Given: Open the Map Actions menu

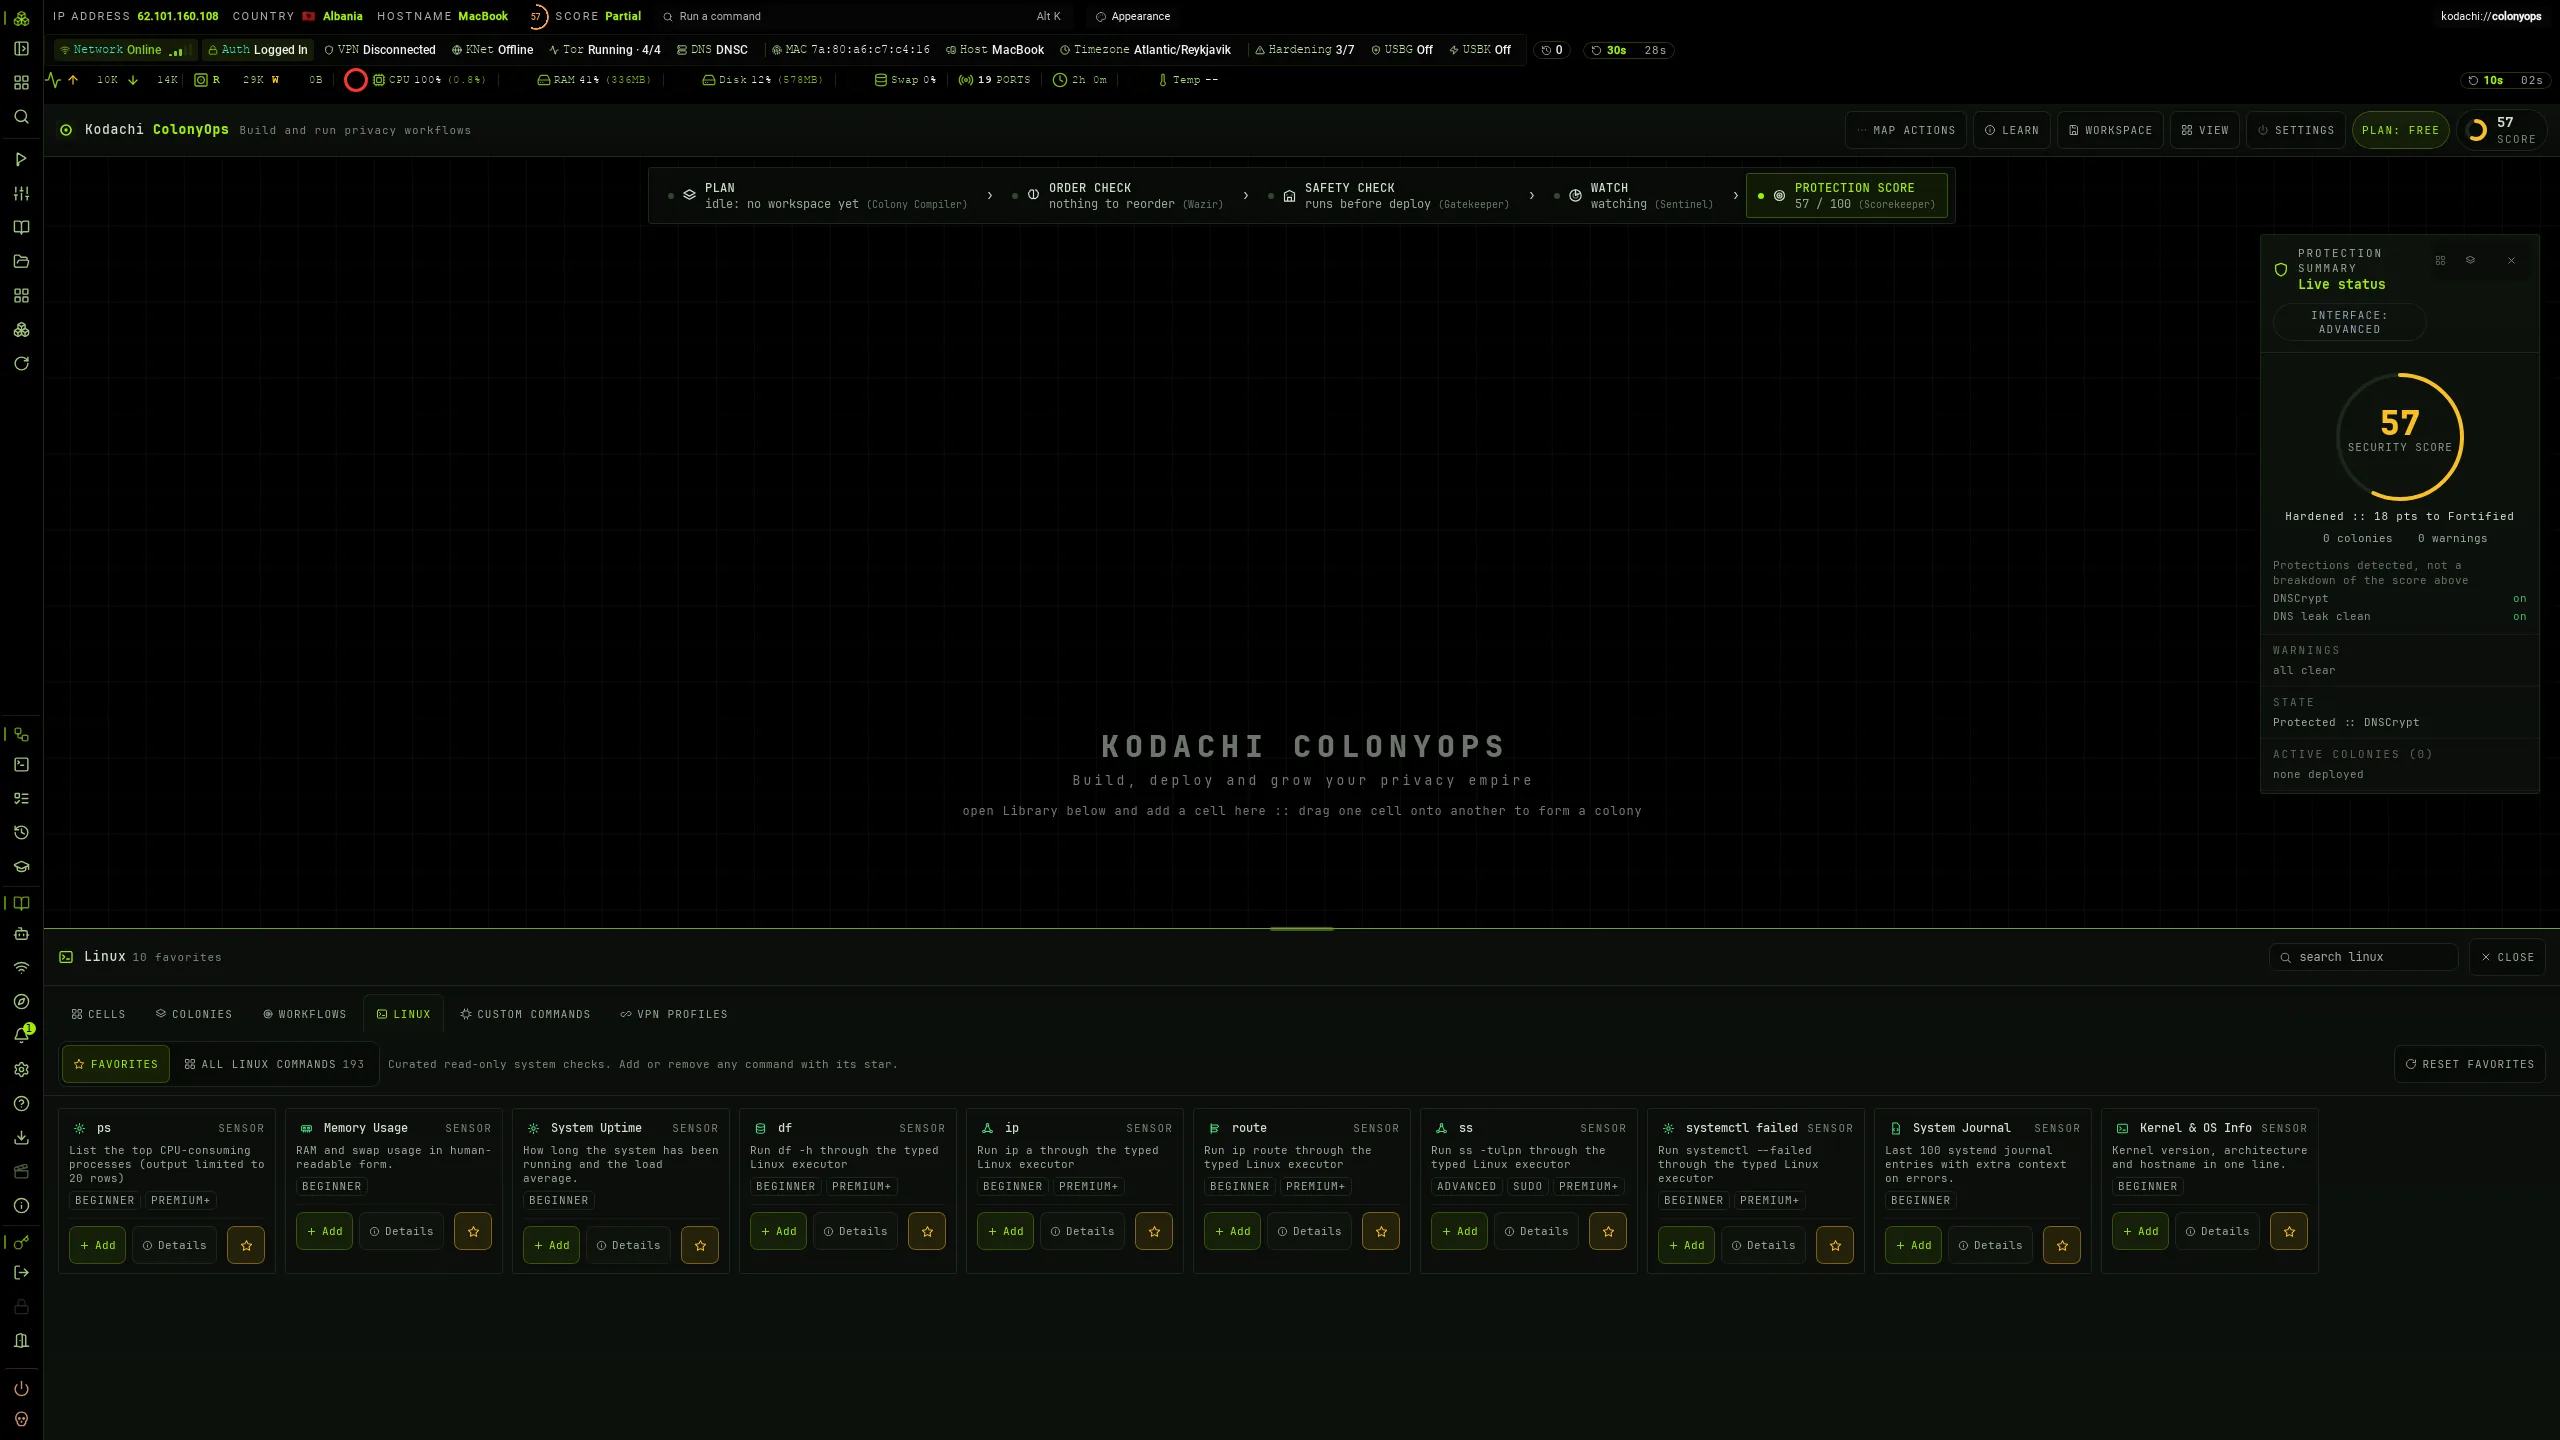Looking at the screenshot, I should tap(1906, 130).
